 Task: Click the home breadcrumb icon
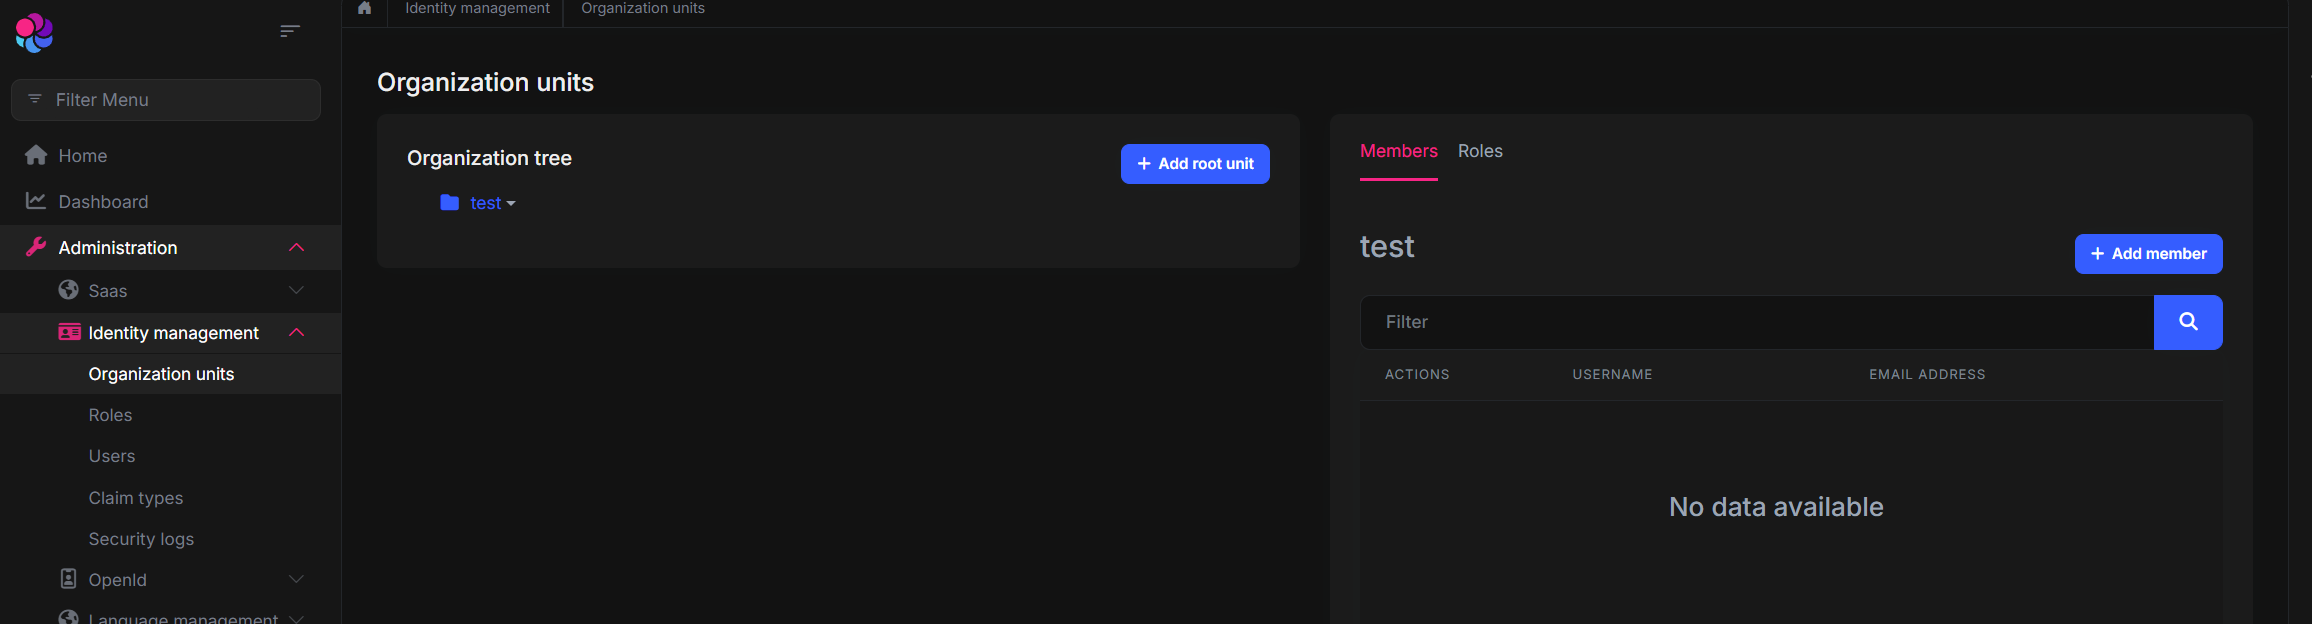click(365, 8)
